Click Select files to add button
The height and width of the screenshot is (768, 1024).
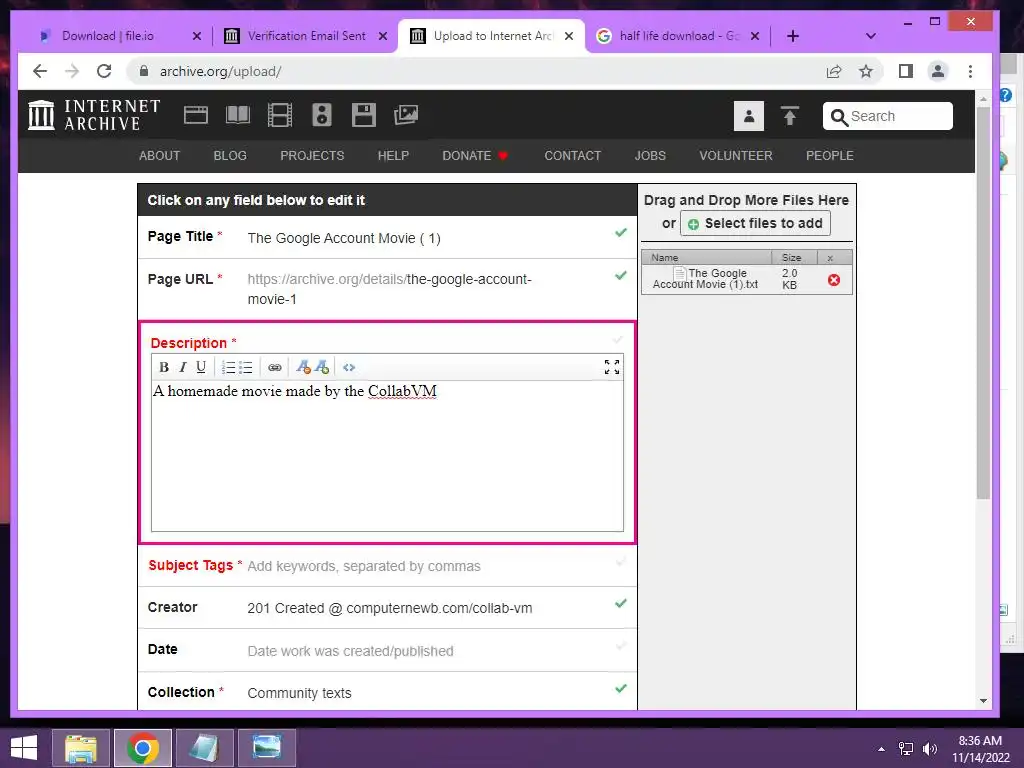(x=756, y=223)
